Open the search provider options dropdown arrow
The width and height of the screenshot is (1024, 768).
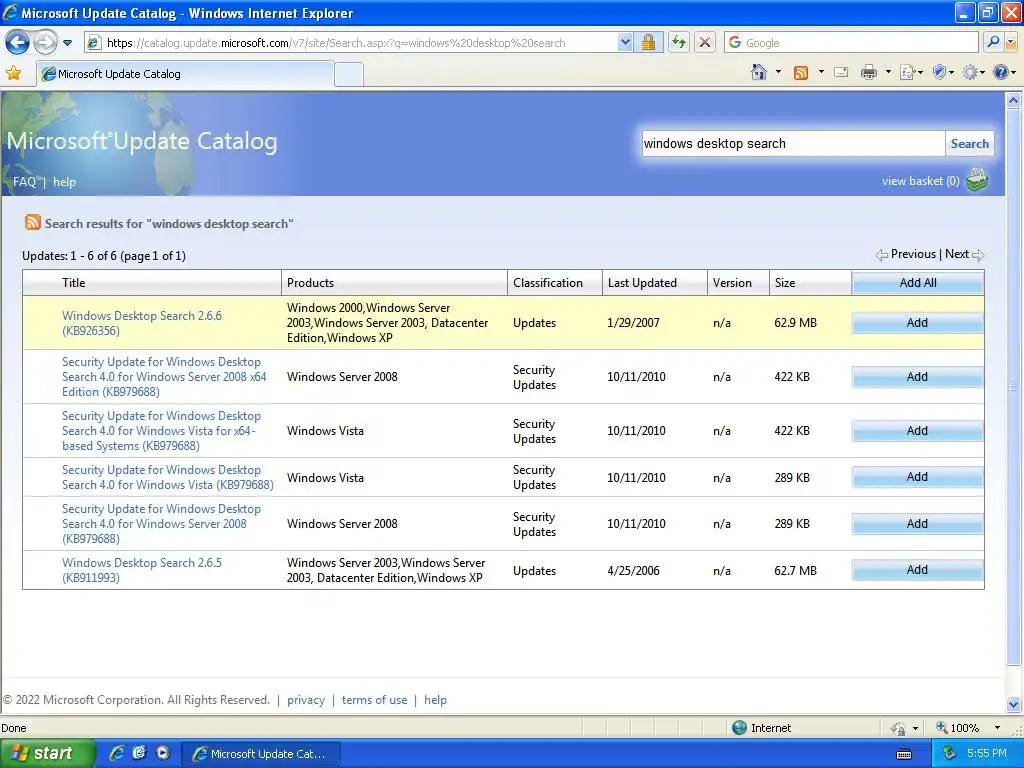point(1010,43)
